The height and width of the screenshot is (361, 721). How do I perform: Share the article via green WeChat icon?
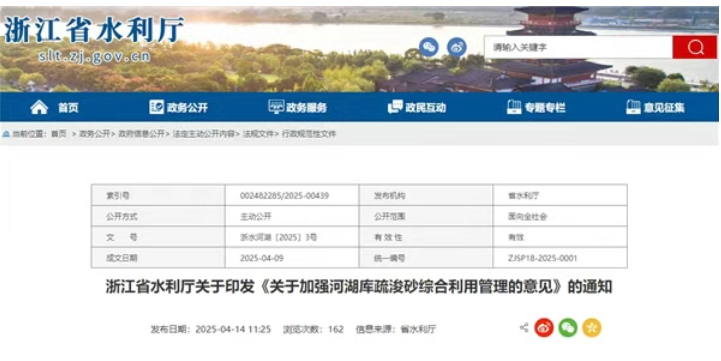pos(568,328)
